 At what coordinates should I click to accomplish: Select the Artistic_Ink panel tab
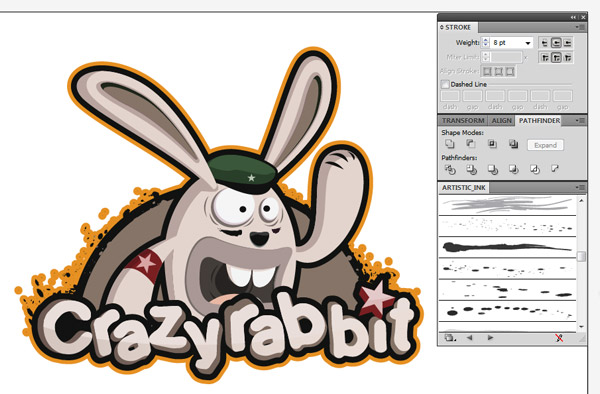click(463, 187)
